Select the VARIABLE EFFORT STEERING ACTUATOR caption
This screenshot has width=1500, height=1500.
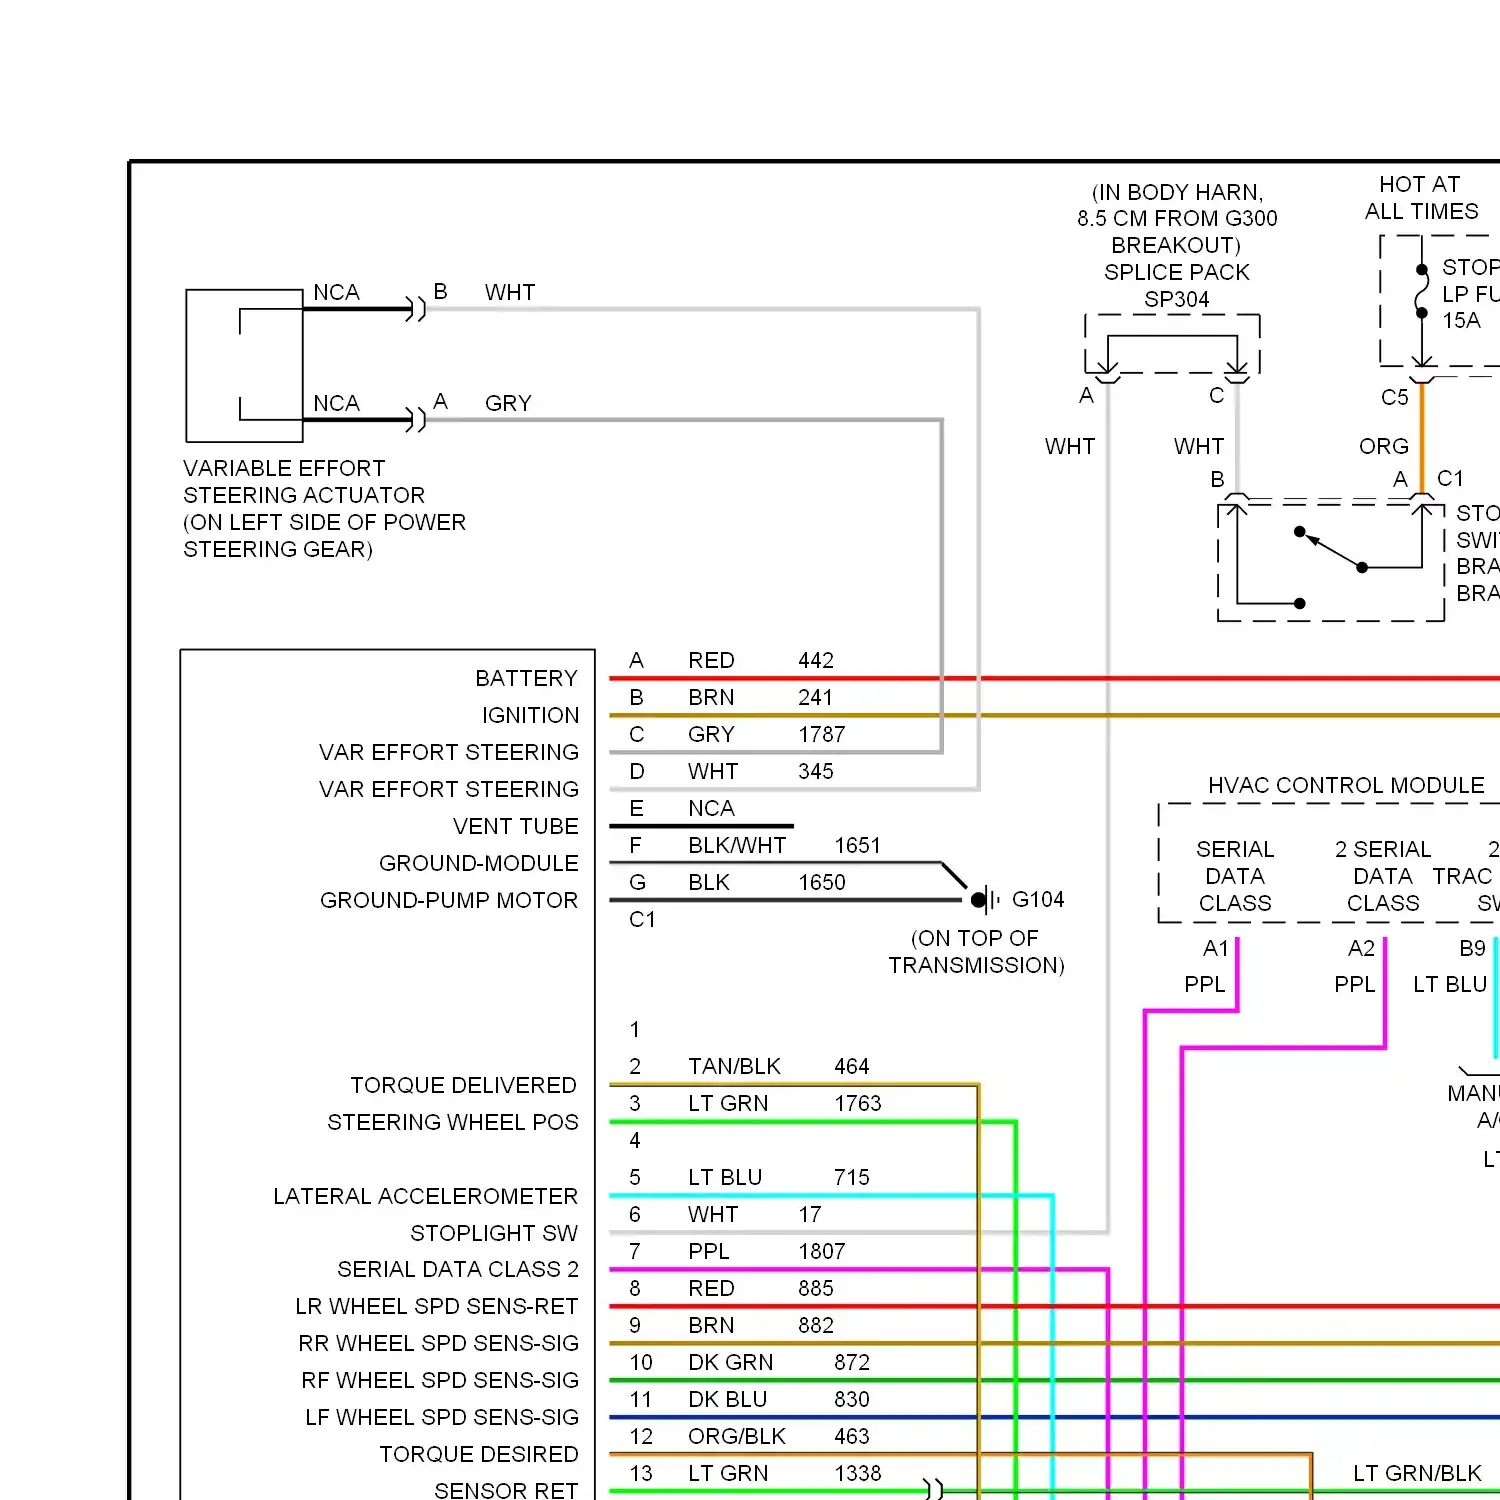(x=324, y=508)
